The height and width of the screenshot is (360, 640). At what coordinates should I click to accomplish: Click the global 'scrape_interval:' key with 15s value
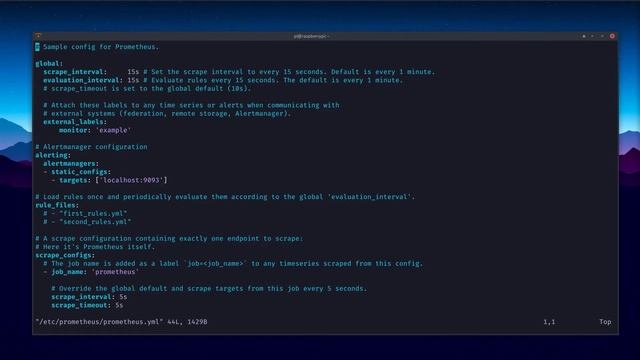[75, 72]
